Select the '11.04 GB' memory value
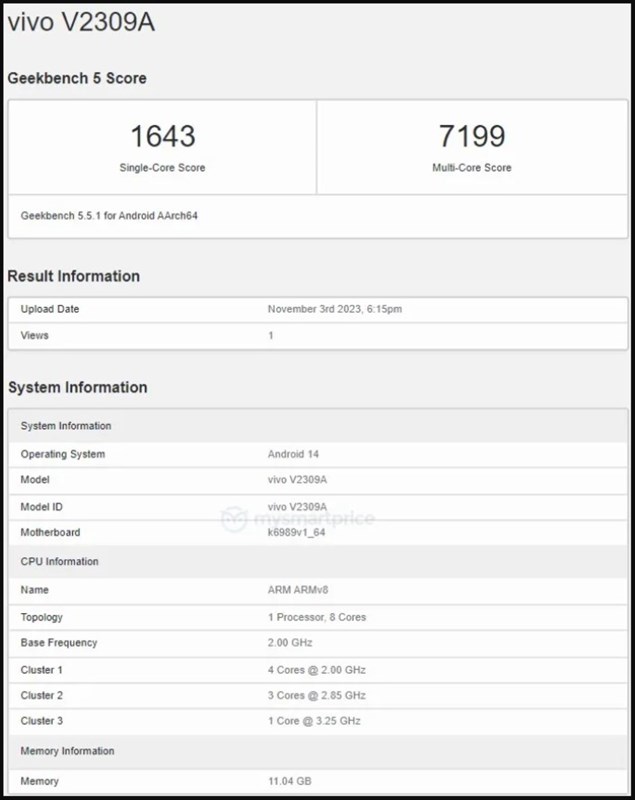This screenshot has height=800, width=635. pos(290,781)
